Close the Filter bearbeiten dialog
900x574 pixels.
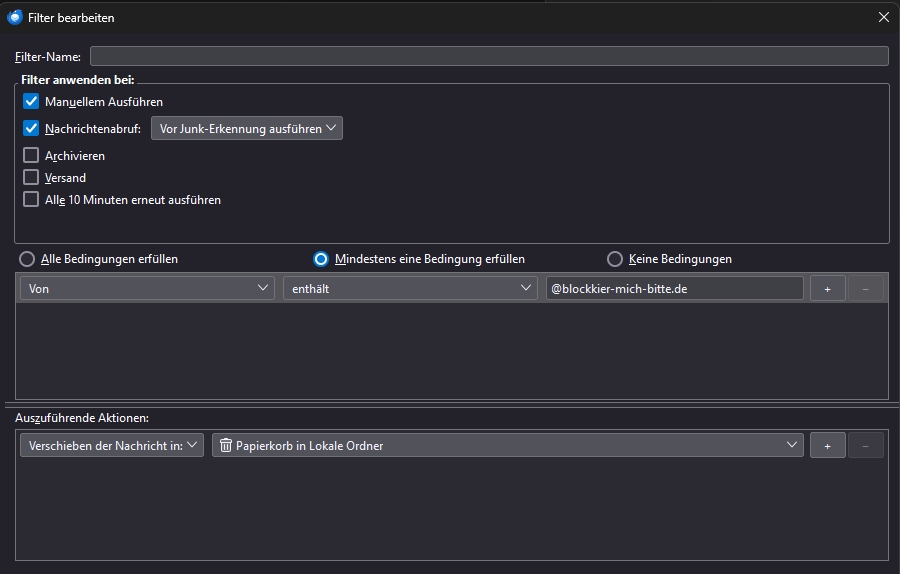(x=883, y=17)
